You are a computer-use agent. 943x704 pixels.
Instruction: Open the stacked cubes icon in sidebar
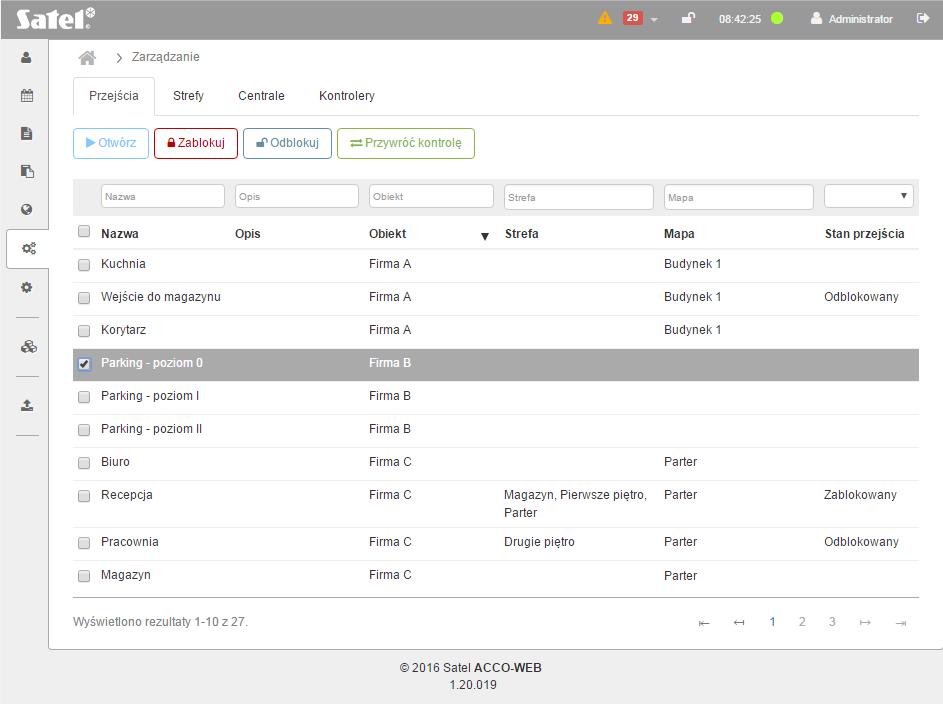click(x=28, y=346)
